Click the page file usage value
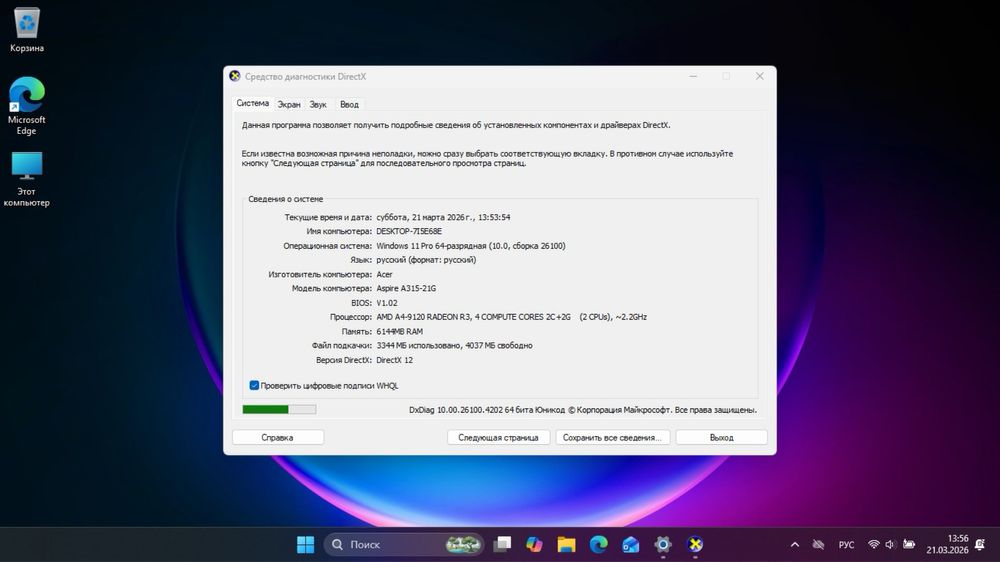Viewport: 1000px width, 562px height. click(454, 346)
